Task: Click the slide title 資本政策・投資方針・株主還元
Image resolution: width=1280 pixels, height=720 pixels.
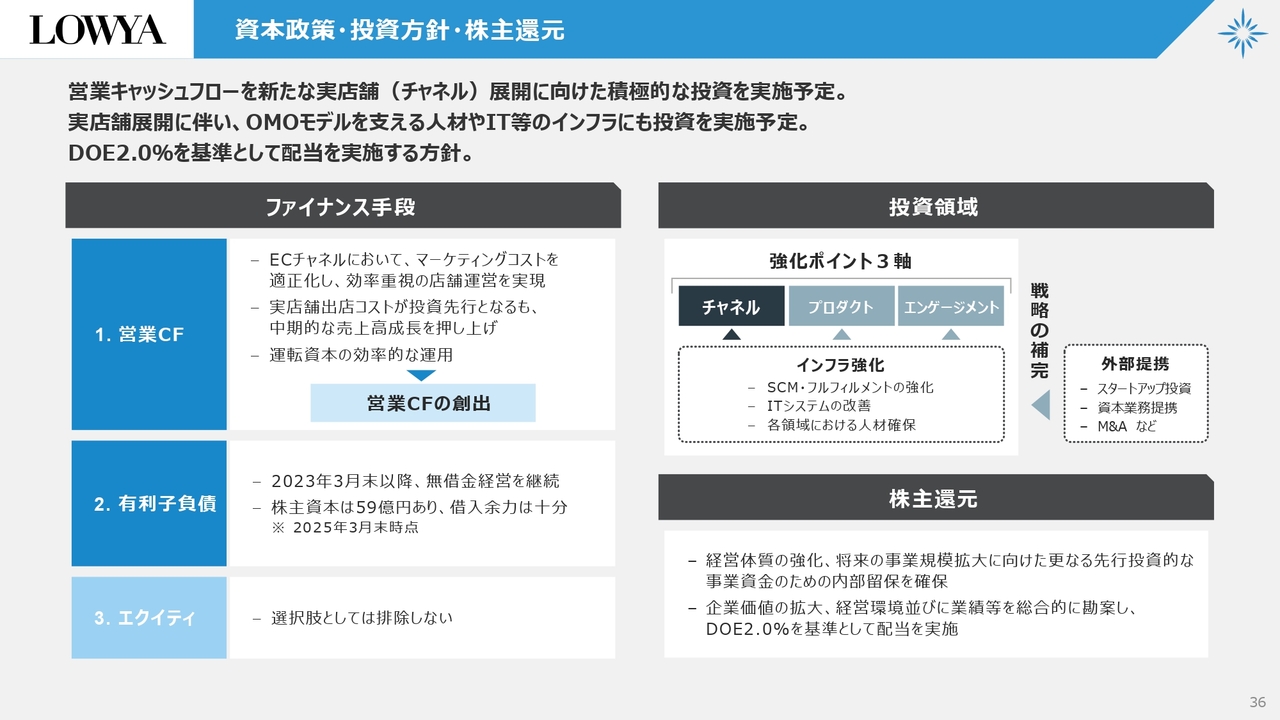Action: tap(400, 30)
